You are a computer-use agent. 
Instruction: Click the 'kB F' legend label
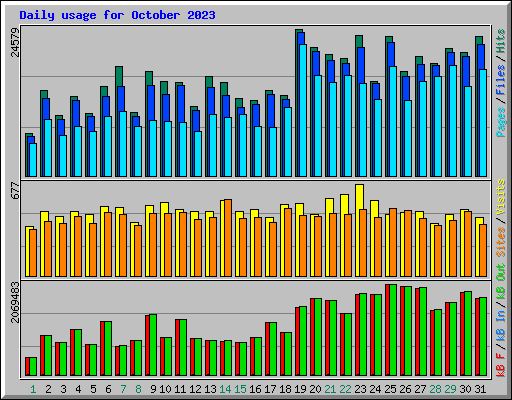(501, 364)
